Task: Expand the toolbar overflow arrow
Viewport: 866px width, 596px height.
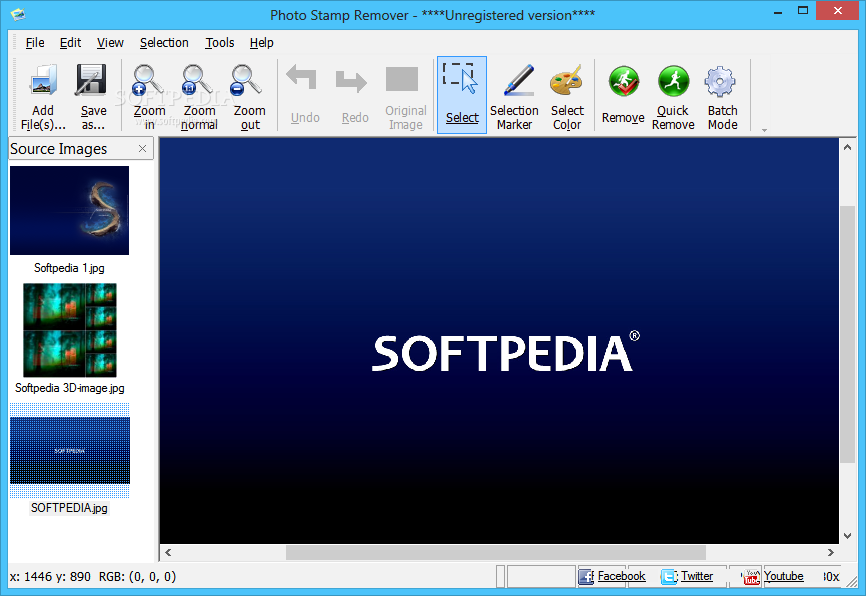Action: (764, 130)
